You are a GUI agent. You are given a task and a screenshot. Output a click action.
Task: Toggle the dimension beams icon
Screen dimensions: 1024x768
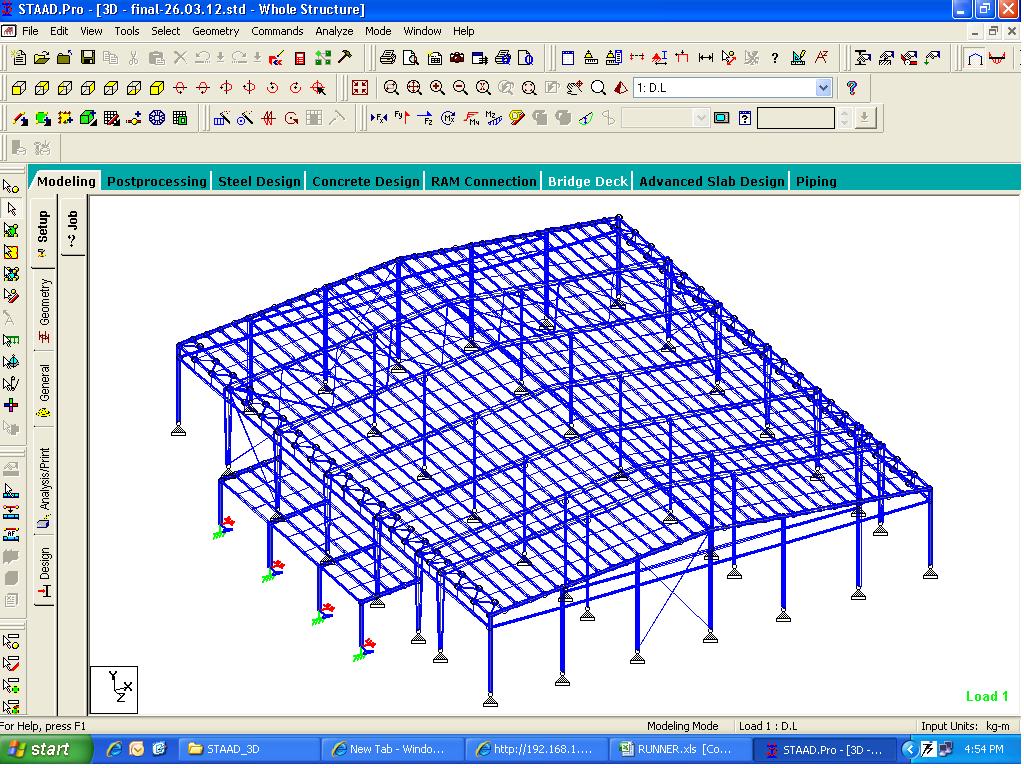pos(706,58)
